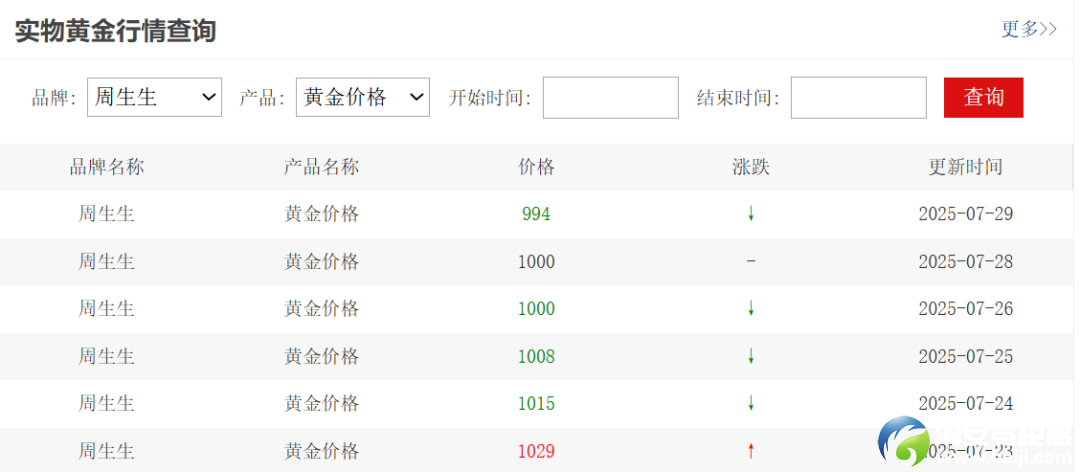Click the date 2025-07-26
This screenshot has height=472, width=1080.
pos(966,309)
